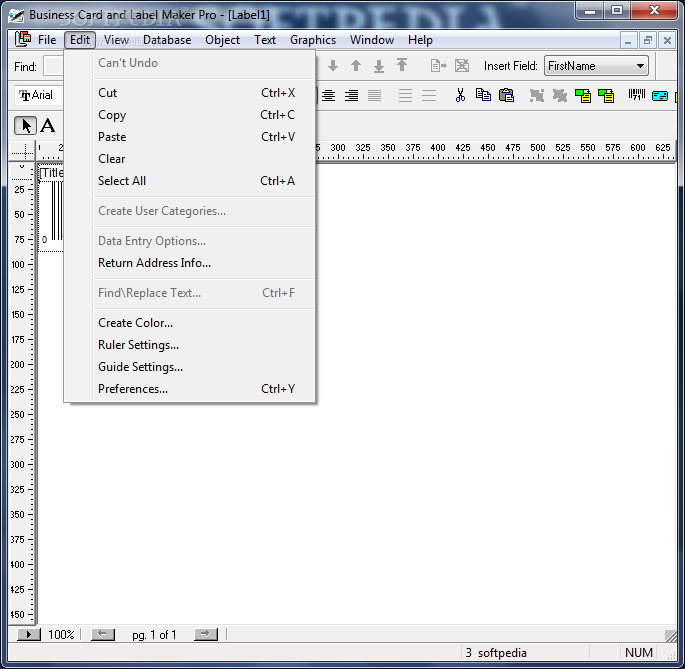
Task: Click the crossed-out record delete icon
Action: click(462, 66)
